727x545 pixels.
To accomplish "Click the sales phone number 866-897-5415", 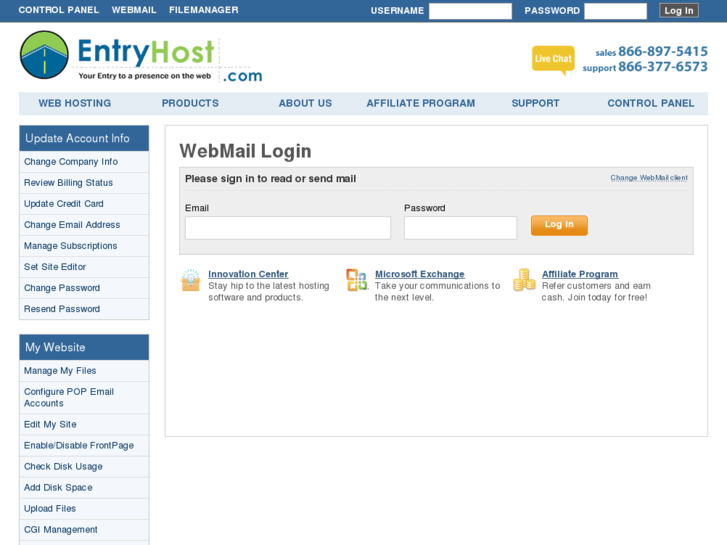I will point(663,51).
